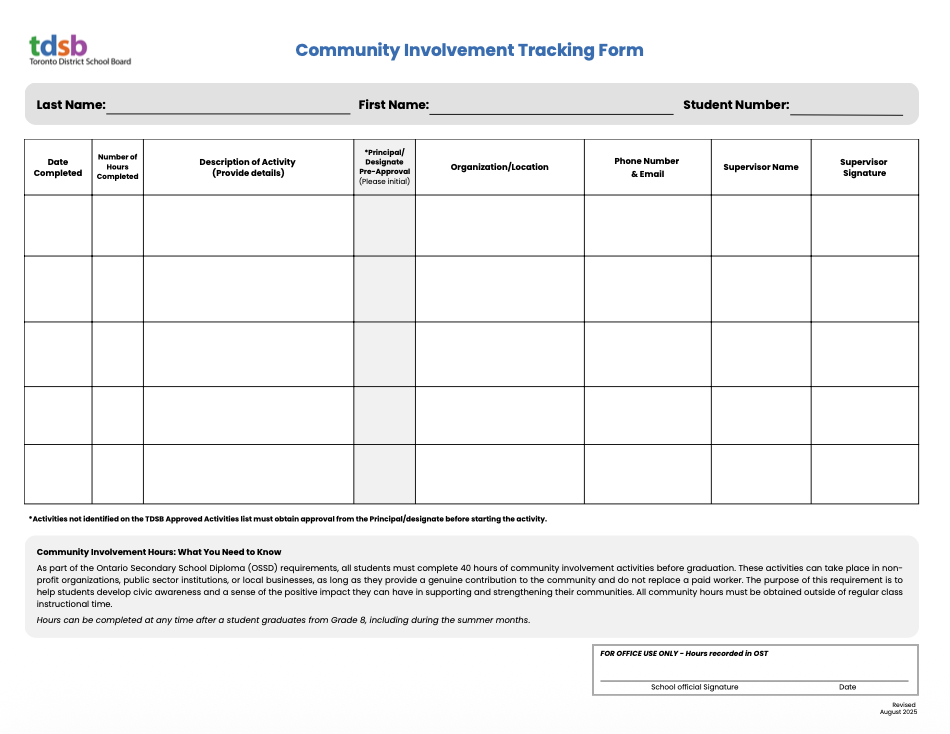Click the 'First Name:' label
Screen dimensions: 950x734
click(x=394, y=105)
